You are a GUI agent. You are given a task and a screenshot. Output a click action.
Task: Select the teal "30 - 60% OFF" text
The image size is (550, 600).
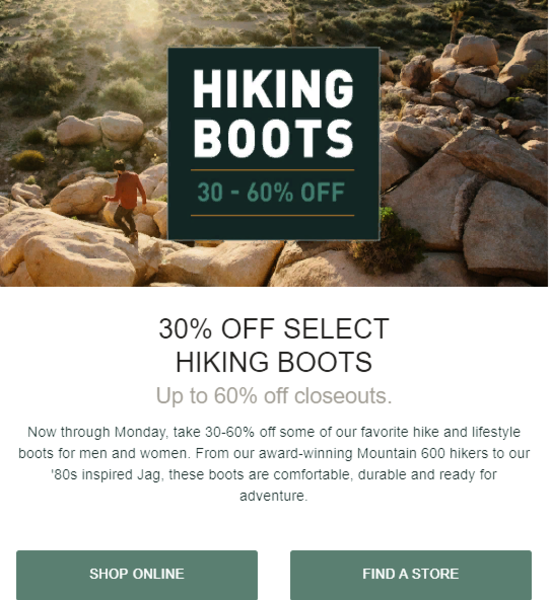pos(271,192)
